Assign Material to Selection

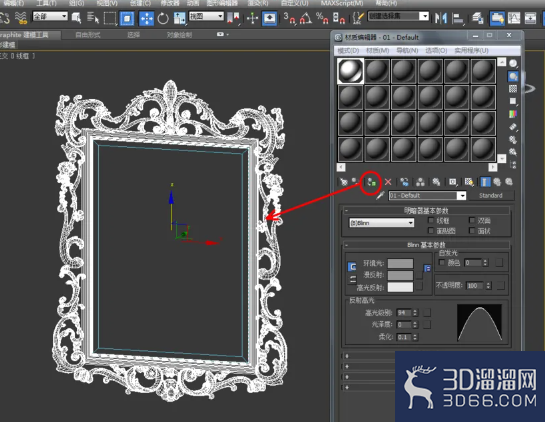click(x=372, y=182)
